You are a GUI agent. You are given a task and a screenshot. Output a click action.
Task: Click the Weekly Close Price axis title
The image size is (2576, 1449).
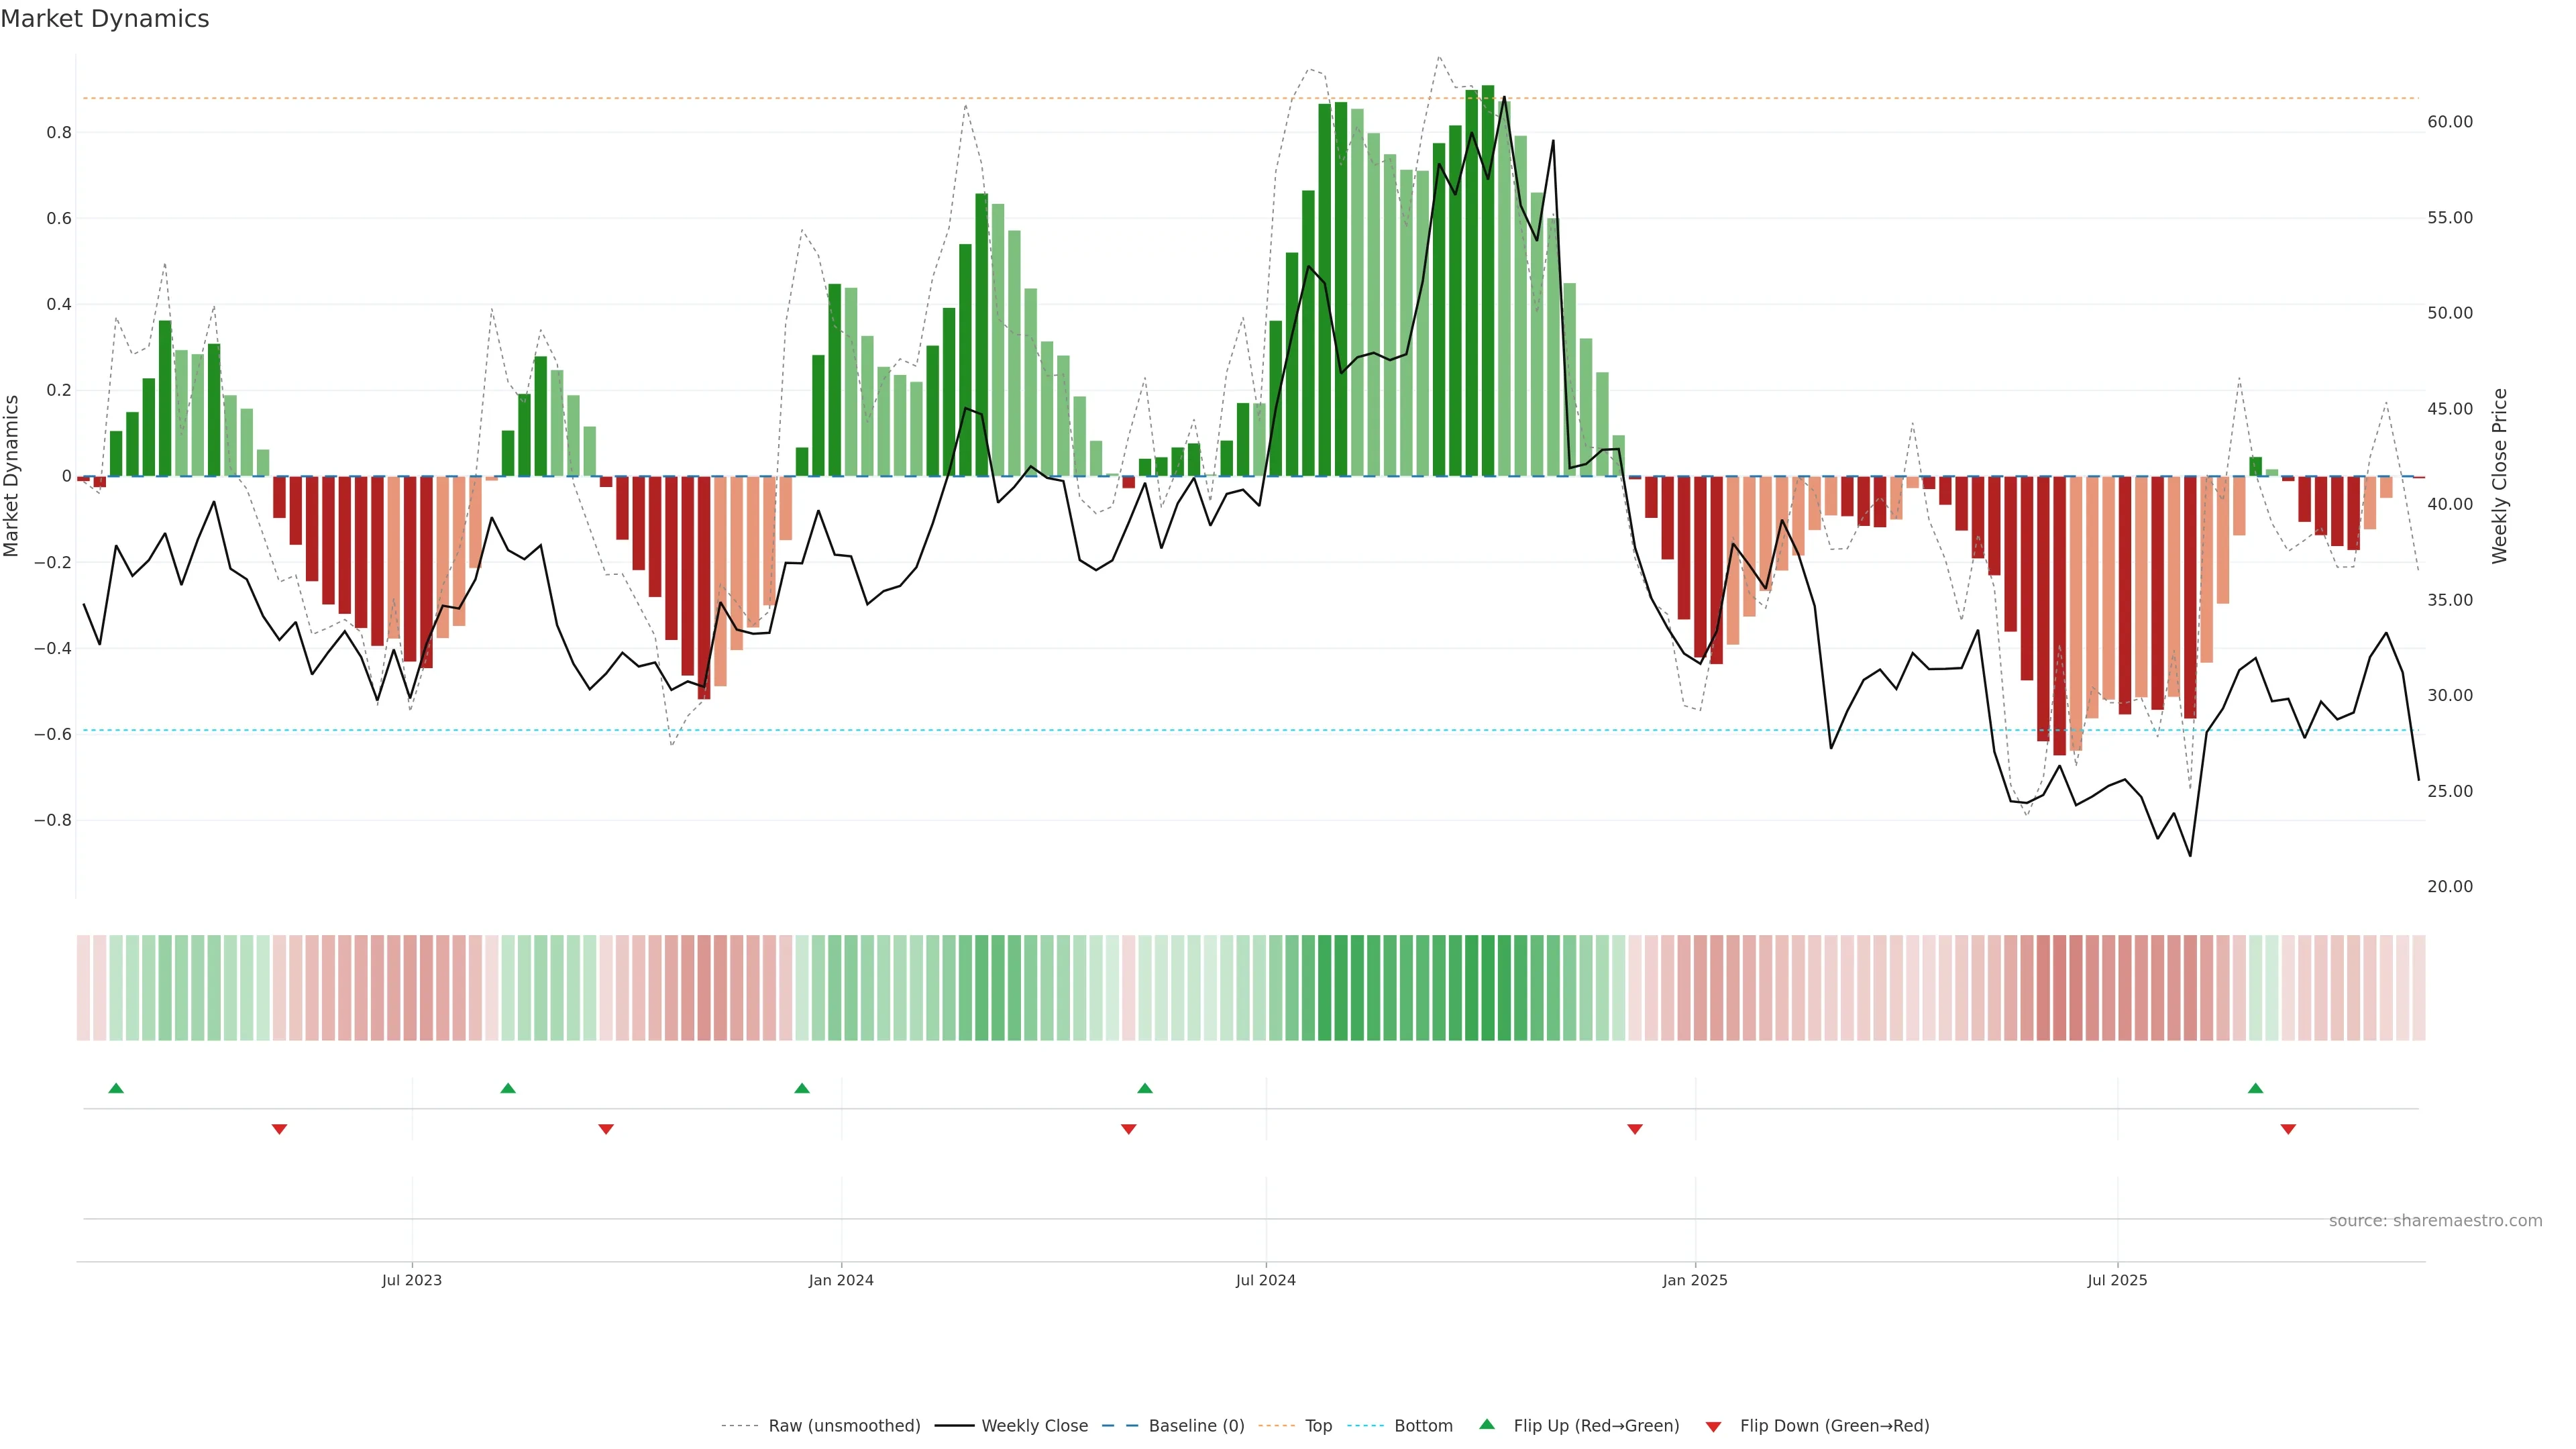[x=2499, y=476]
